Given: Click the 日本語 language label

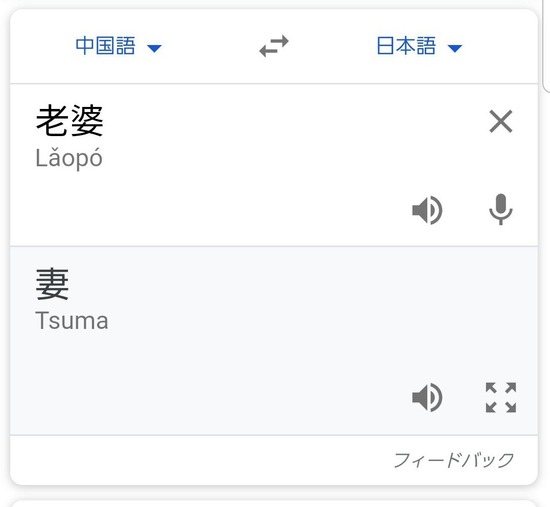Looking at the screenshot, I should pyautogui.click(x=406, y=46).
